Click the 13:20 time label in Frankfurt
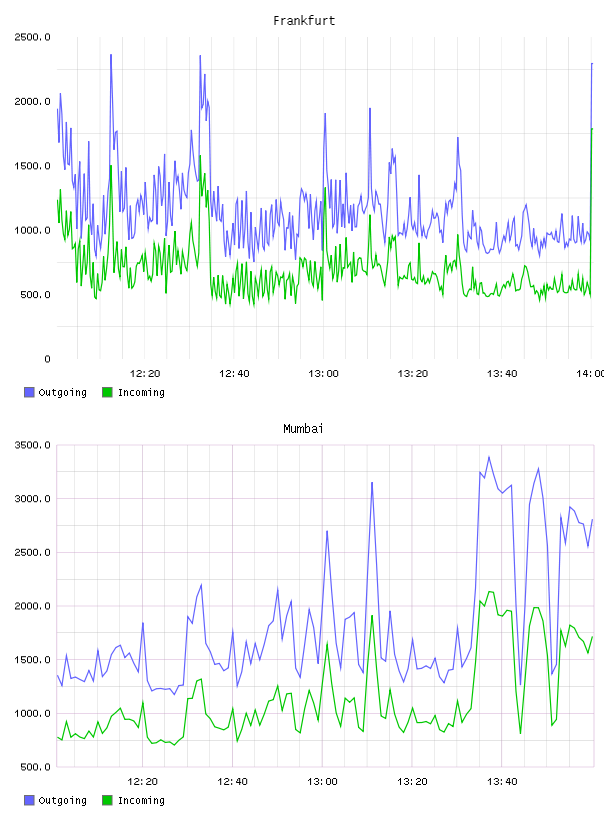 [413, 374]
